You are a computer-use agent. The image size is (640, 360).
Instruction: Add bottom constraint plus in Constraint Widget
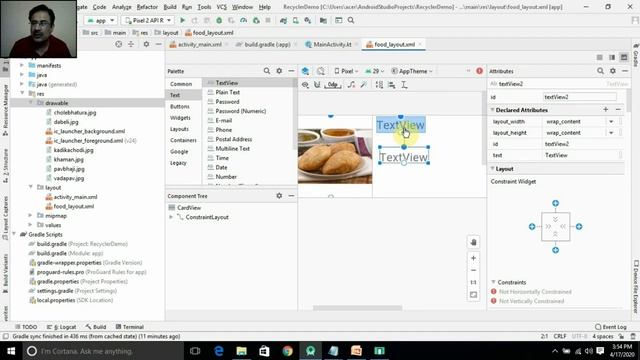click(x=556, y=250)
